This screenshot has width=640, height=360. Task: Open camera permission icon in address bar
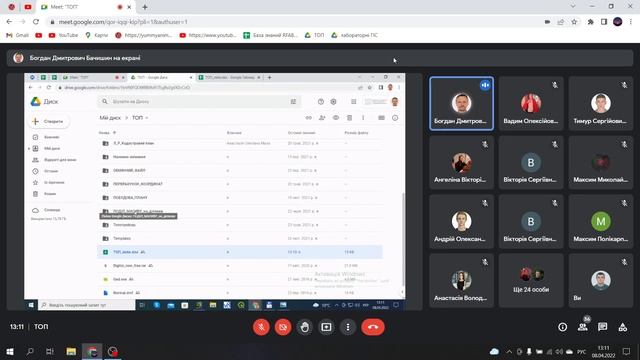point(547,22)
